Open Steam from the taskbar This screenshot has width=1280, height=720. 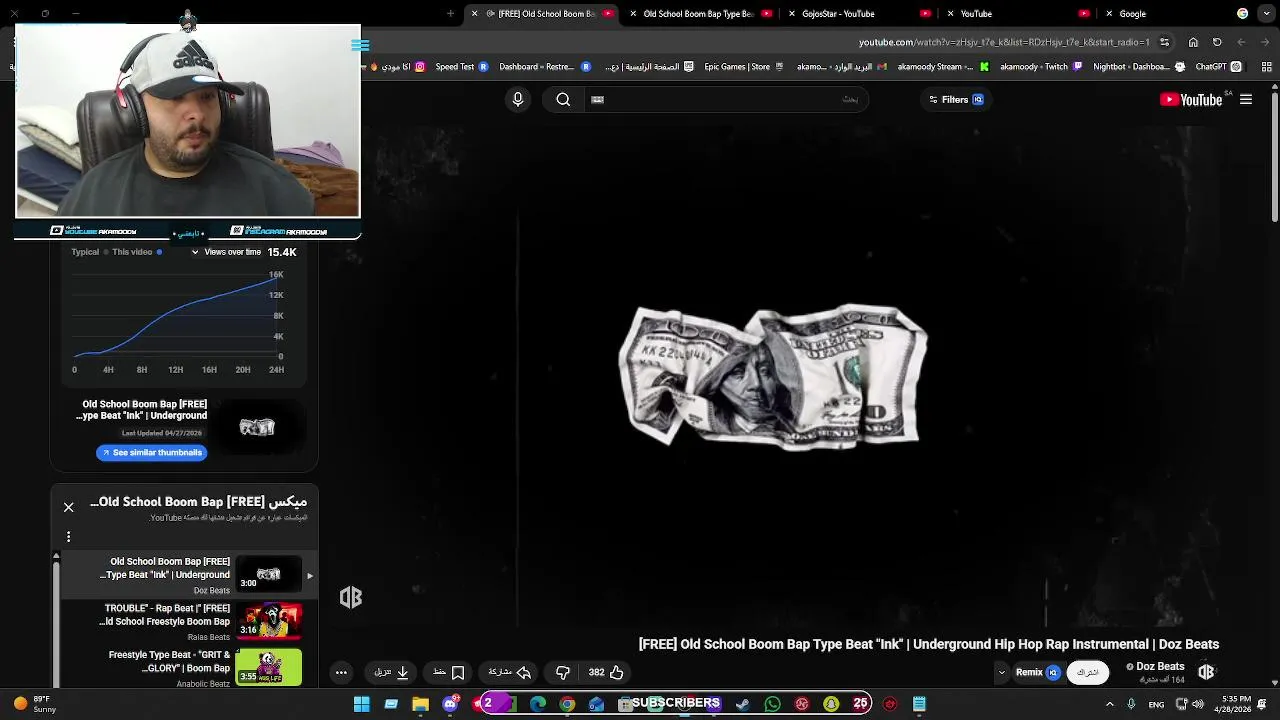(x=743, y=704)
